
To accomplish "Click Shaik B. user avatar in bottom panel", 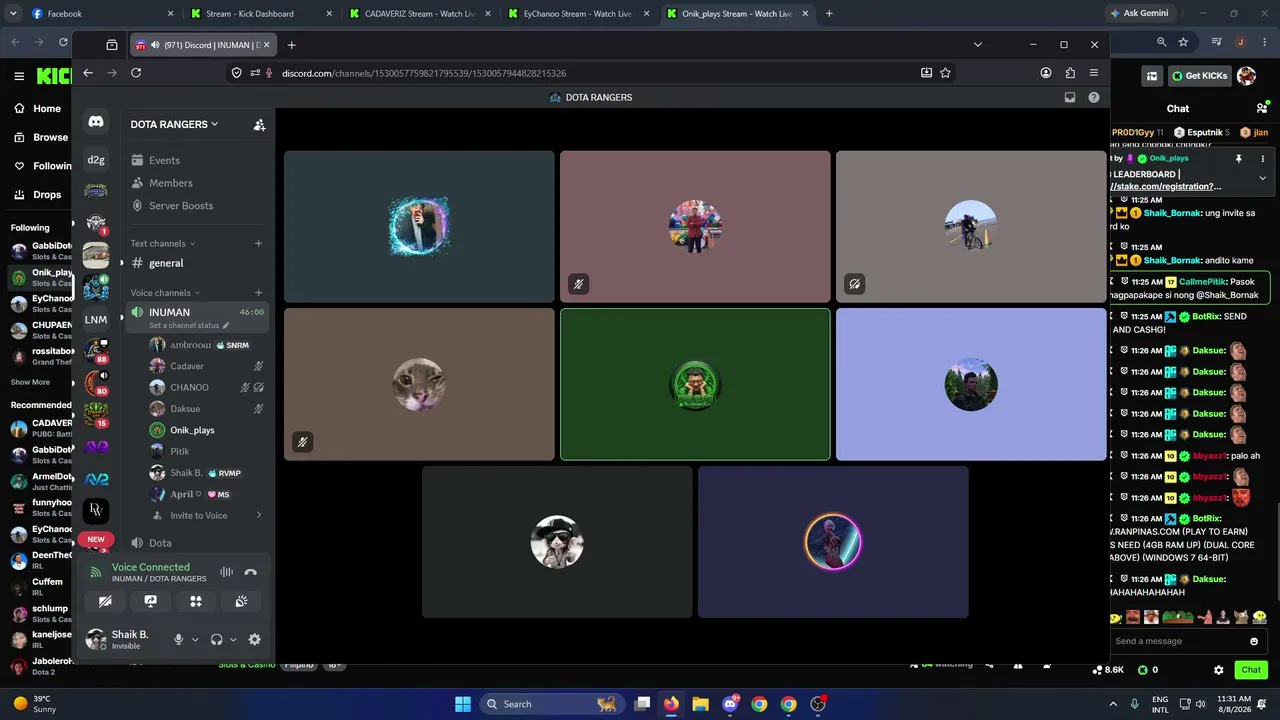I will [96, 639].
